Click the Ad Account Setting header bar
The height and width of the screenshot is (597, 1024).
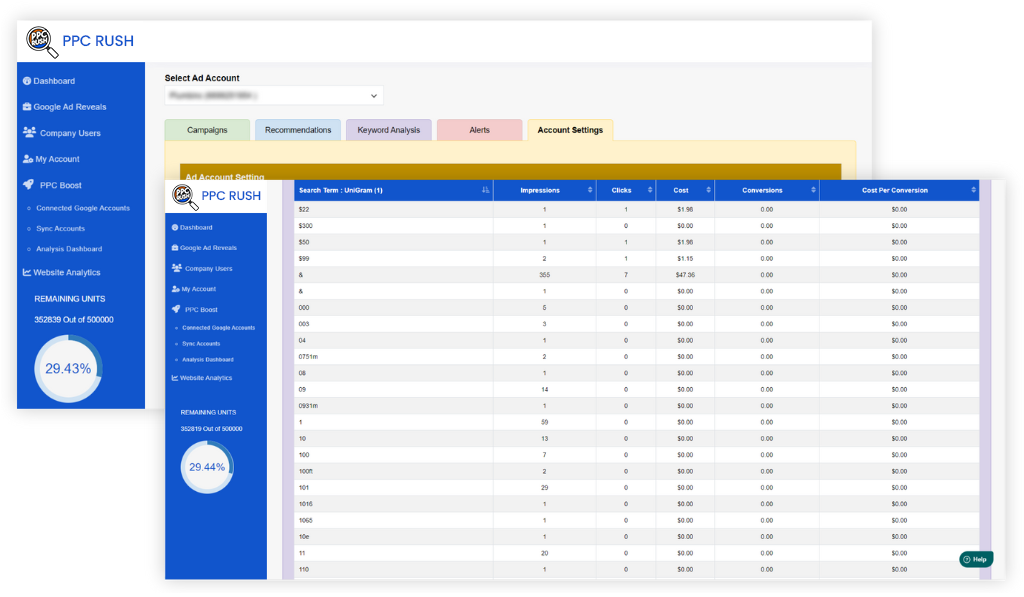(510, 172)
